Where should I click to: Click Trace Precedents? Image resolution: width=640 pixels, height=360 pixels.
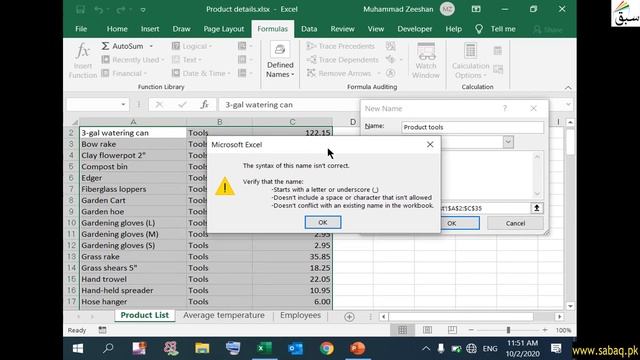coord(341,46)
